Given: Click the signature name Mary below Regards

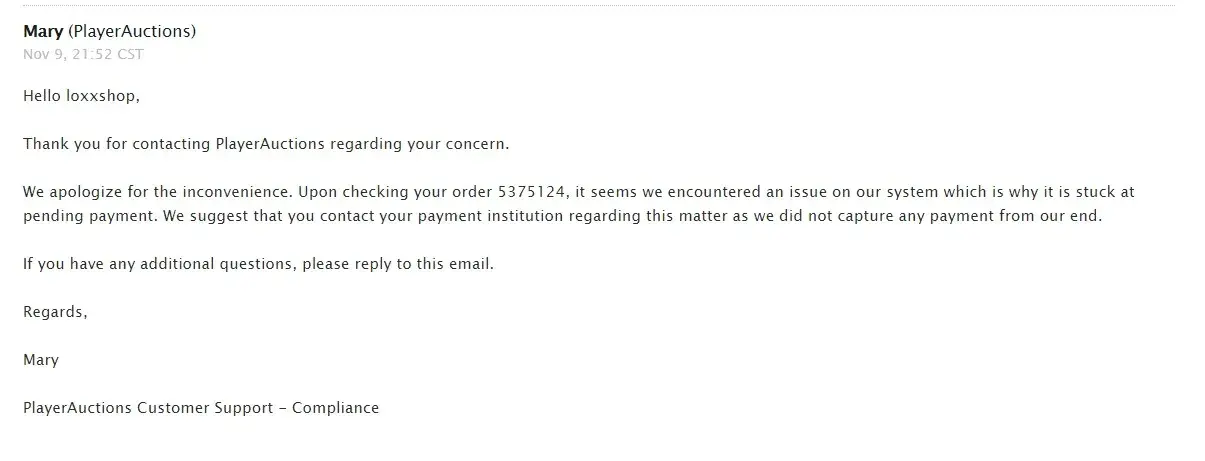Looking at the screenshot, I should 41,360.
